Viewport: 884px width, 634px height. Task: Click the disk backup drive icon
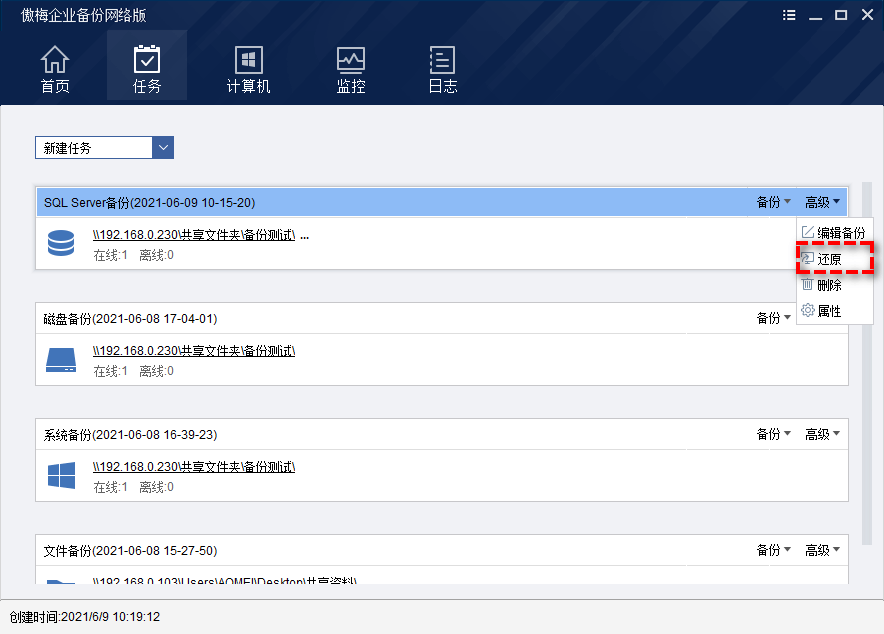[62, 360]
